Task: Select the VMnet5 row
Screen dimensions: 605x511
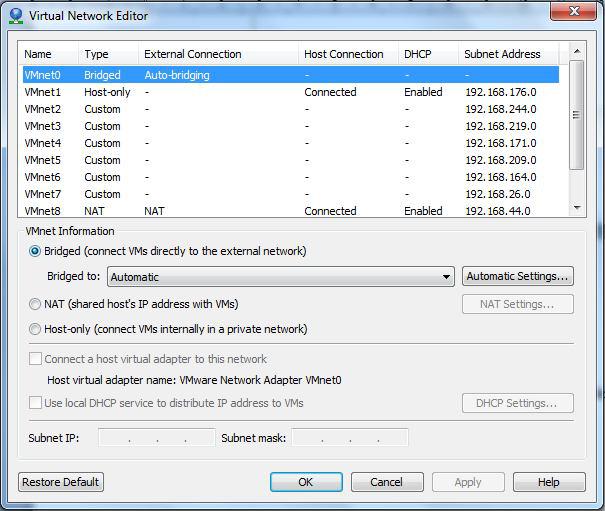Action: coord(291,160)
